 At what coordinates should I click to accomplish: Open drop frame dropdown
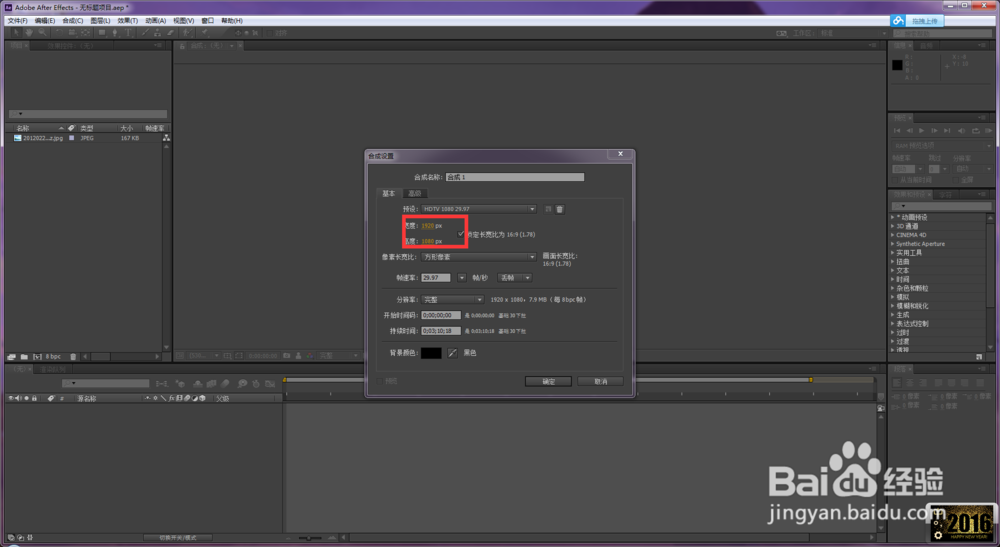[514, 278]
